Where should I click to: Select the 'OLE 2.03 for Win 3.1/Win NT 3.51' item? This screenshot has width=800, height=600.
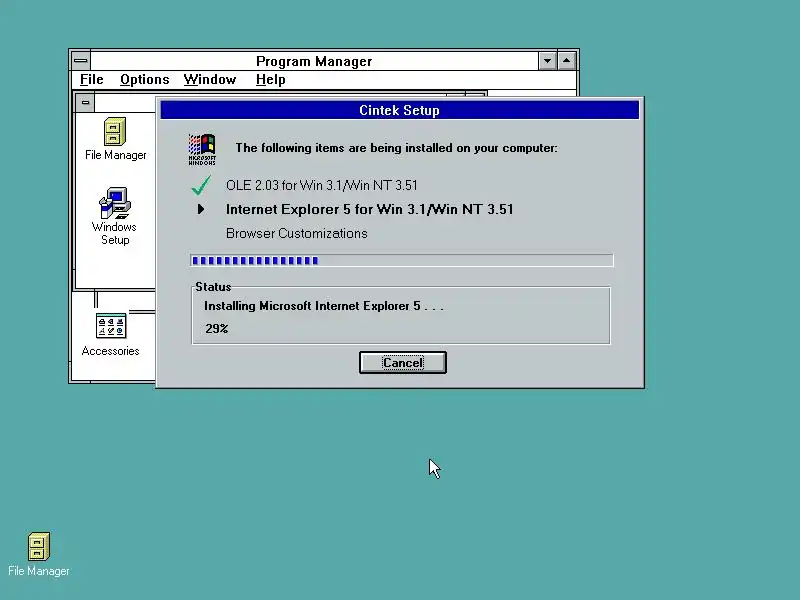(x=321, y=185)
